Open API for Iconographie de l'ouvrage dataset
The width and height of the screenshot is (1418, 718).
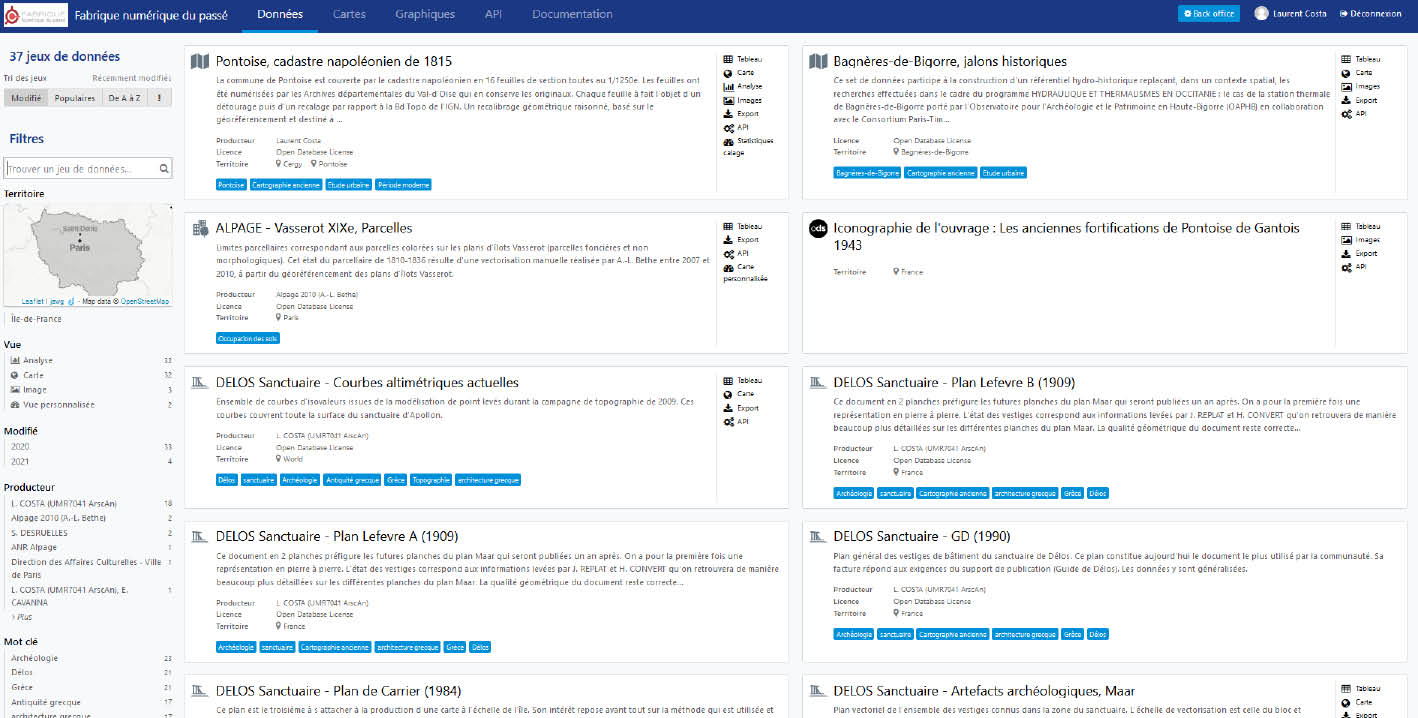click(x=1359, y=267)
